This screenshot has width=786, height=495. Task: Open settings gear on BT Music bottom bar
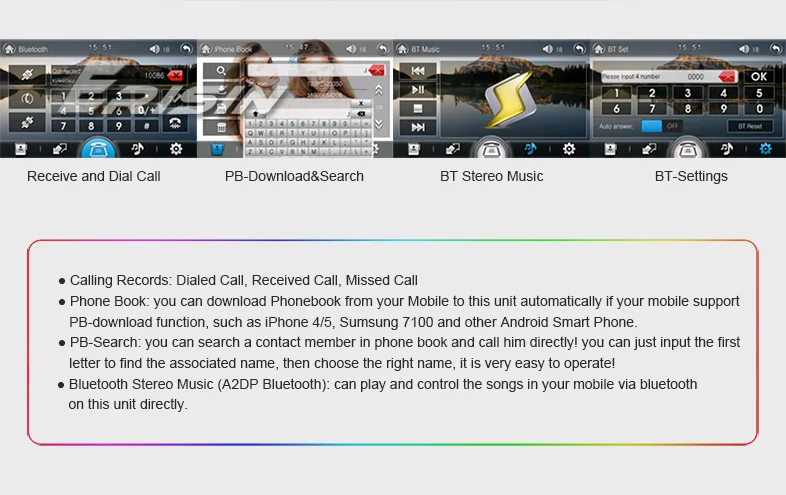point(569,149)
